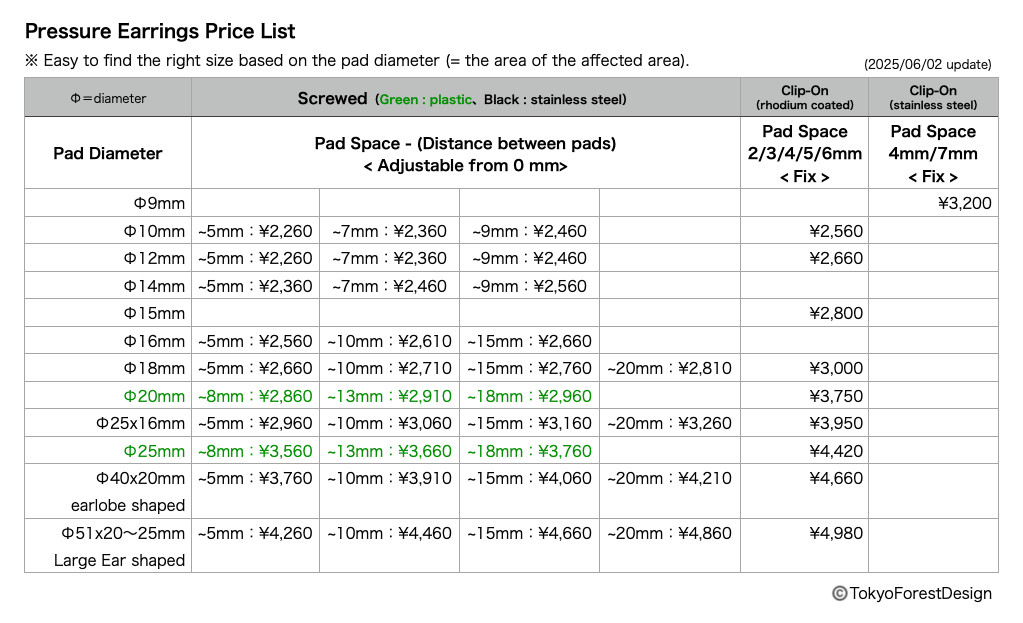
Task: Select the Φ9mm row label
Action: pos(159,203)
